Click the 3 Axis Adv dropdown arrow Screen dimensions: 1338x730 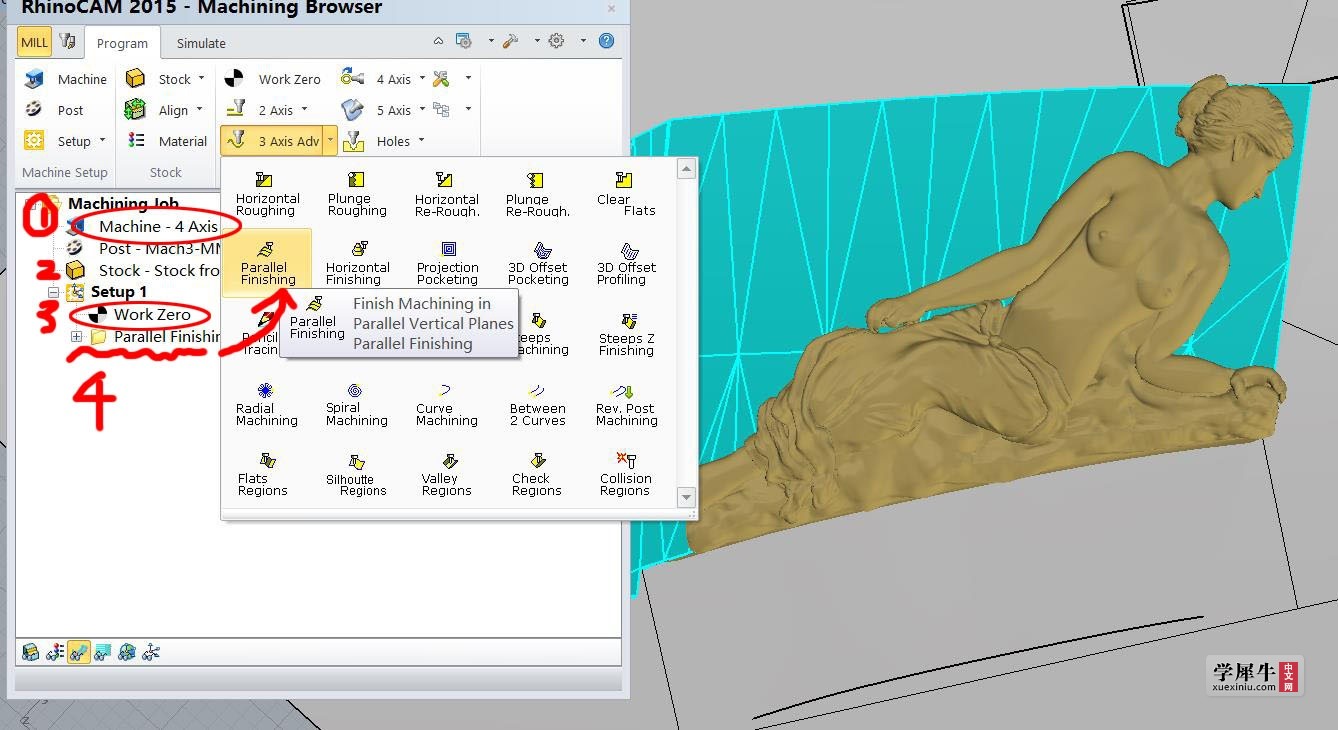(x=330, y=141)
